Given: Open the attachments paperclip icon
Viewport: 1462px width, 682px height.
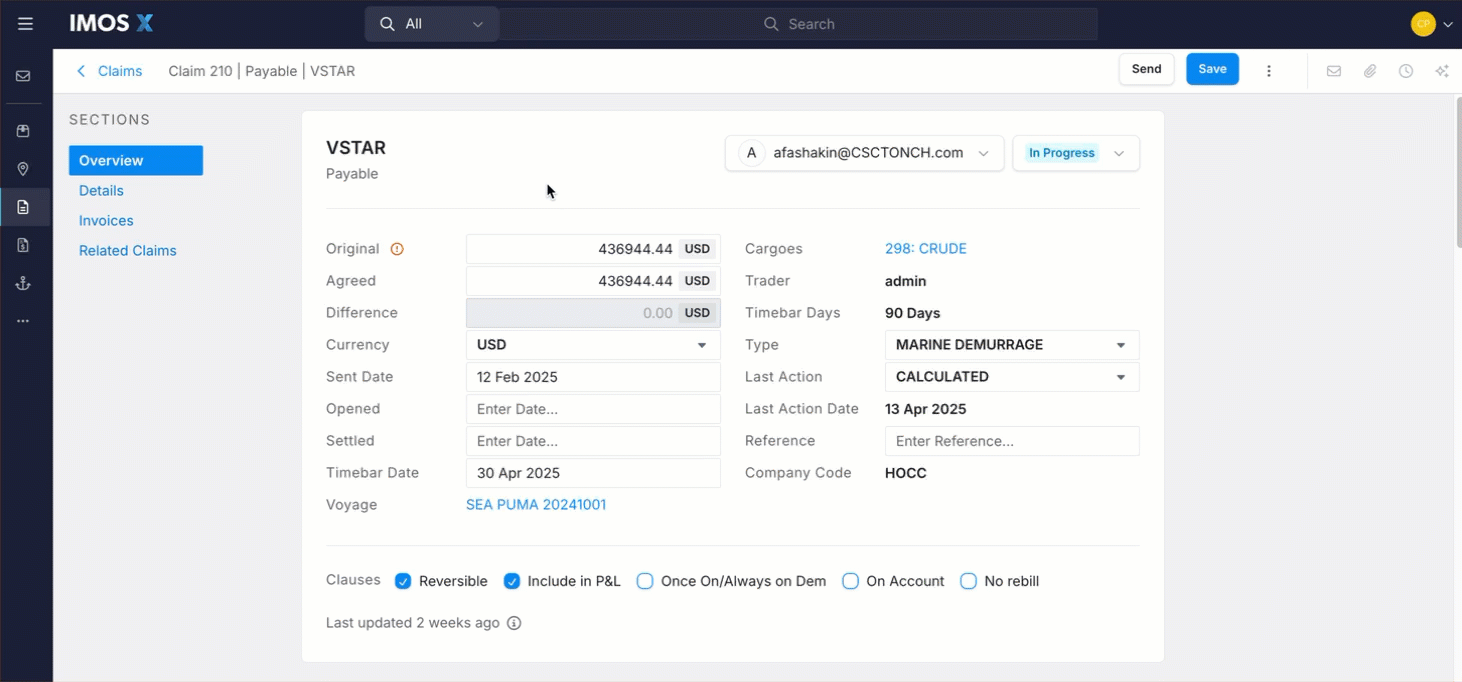Looking at the screenshot, I should click(x=1370, y=71).
